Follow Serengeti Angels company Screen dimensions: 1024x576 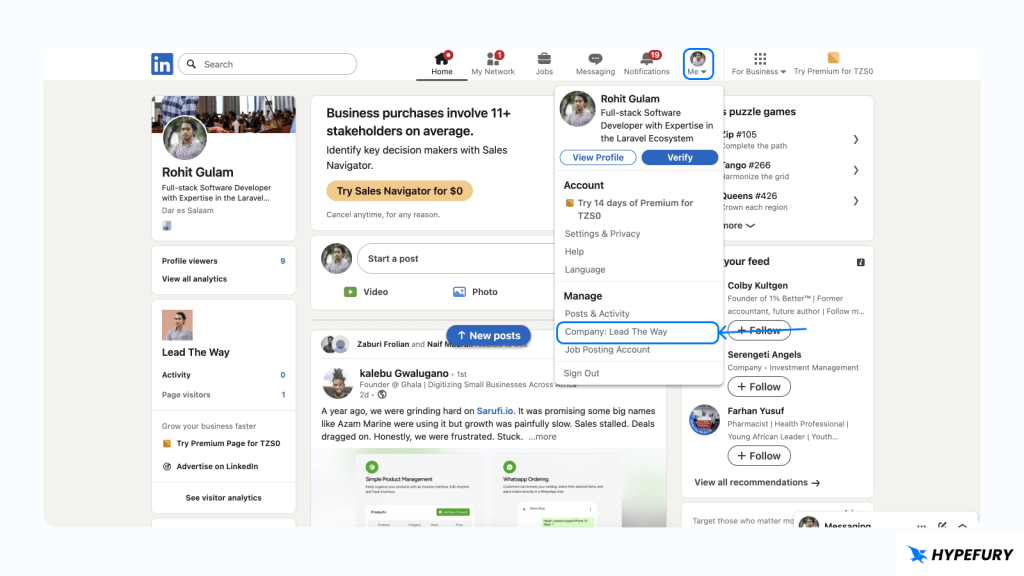pyautogui.click(x=758, y=387)
